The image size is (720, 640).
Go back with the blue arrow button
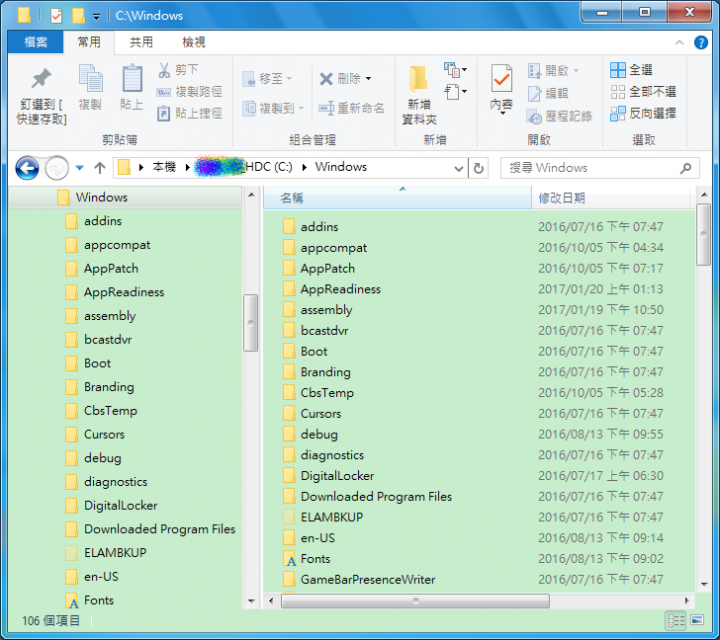27,168
